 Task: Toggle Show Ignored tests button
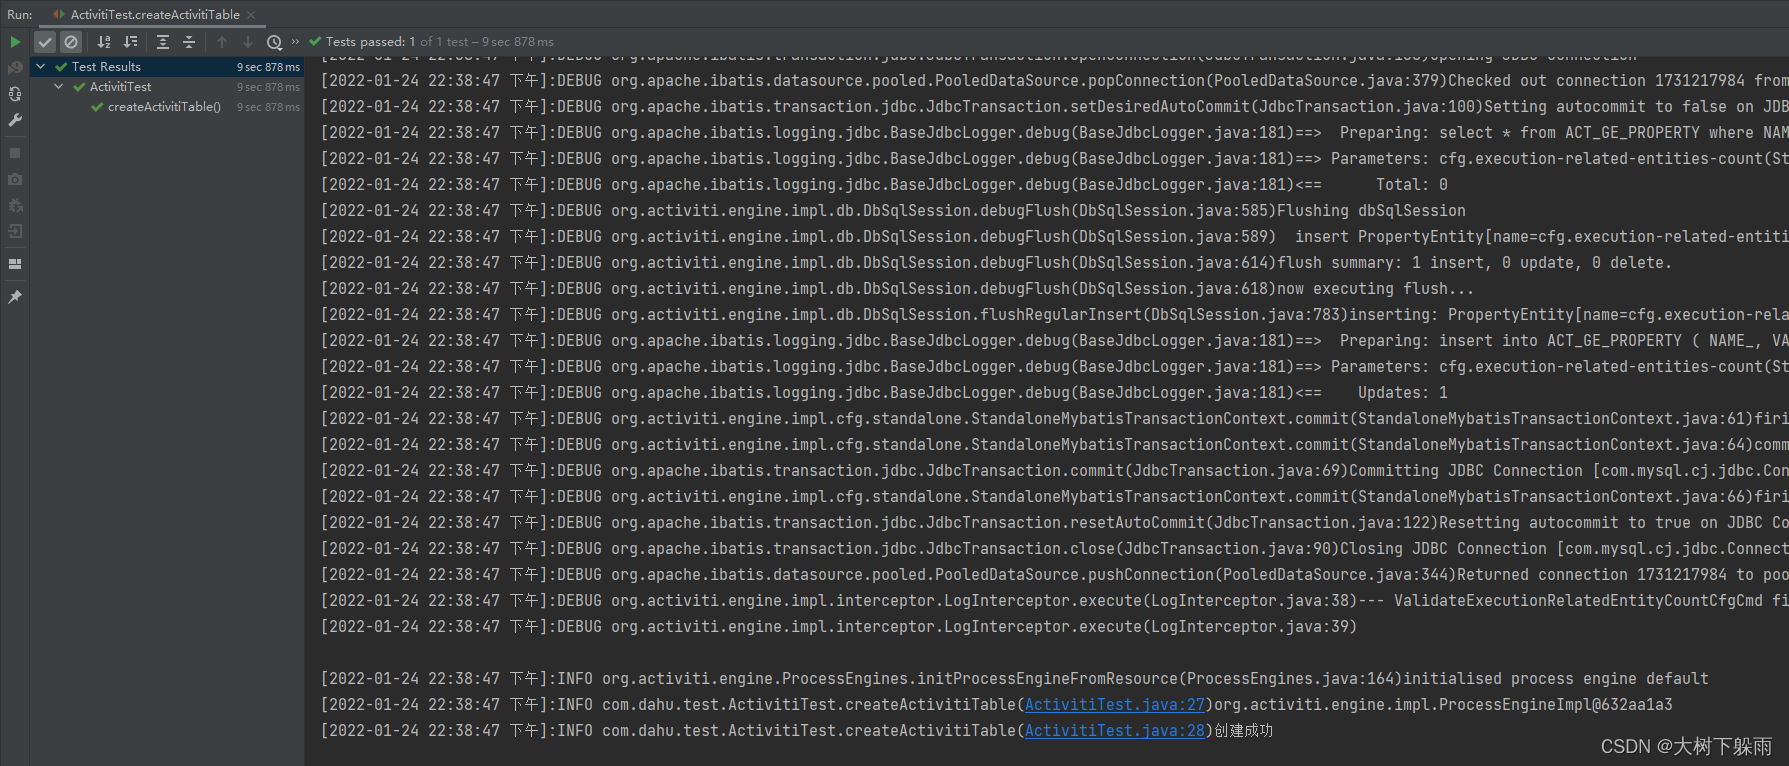point(71,42)
